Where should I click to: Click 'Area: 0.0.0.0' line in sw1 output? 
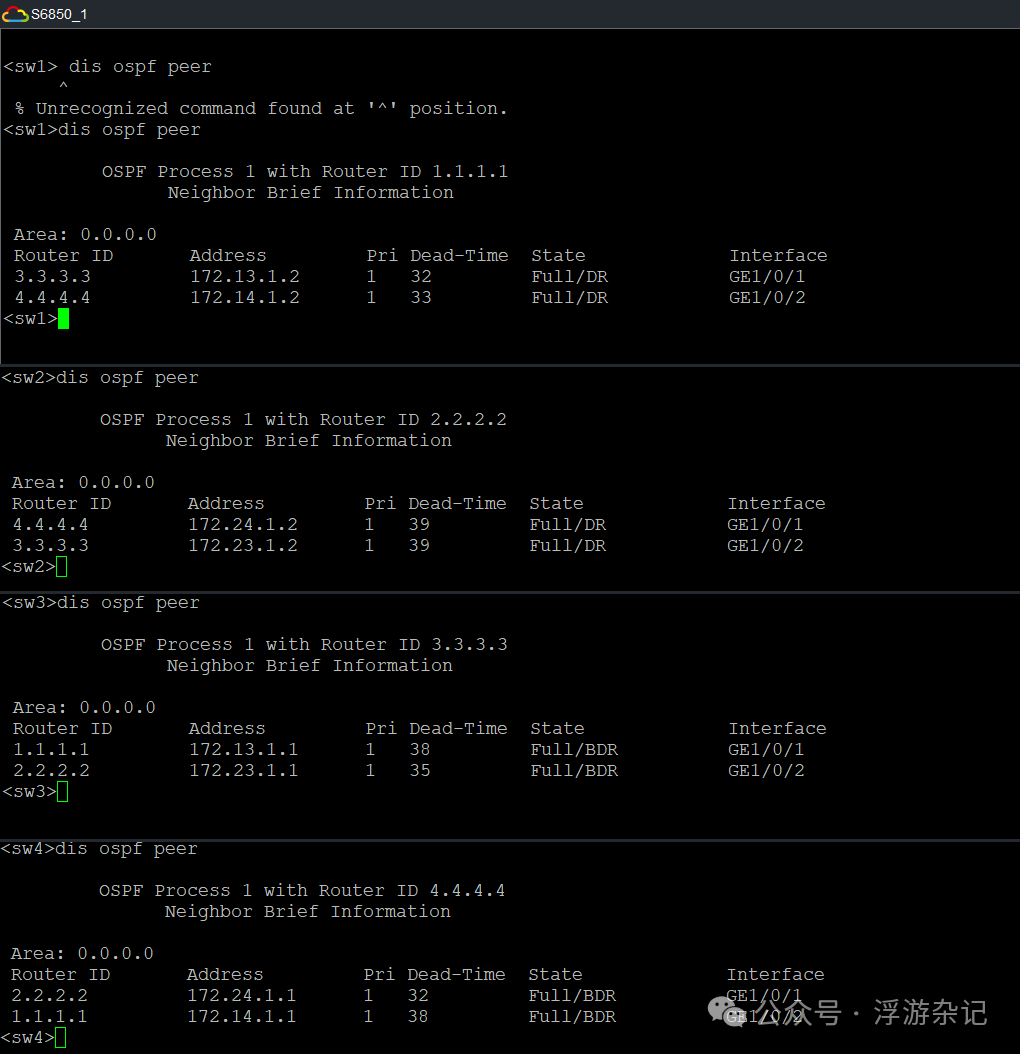85,235
